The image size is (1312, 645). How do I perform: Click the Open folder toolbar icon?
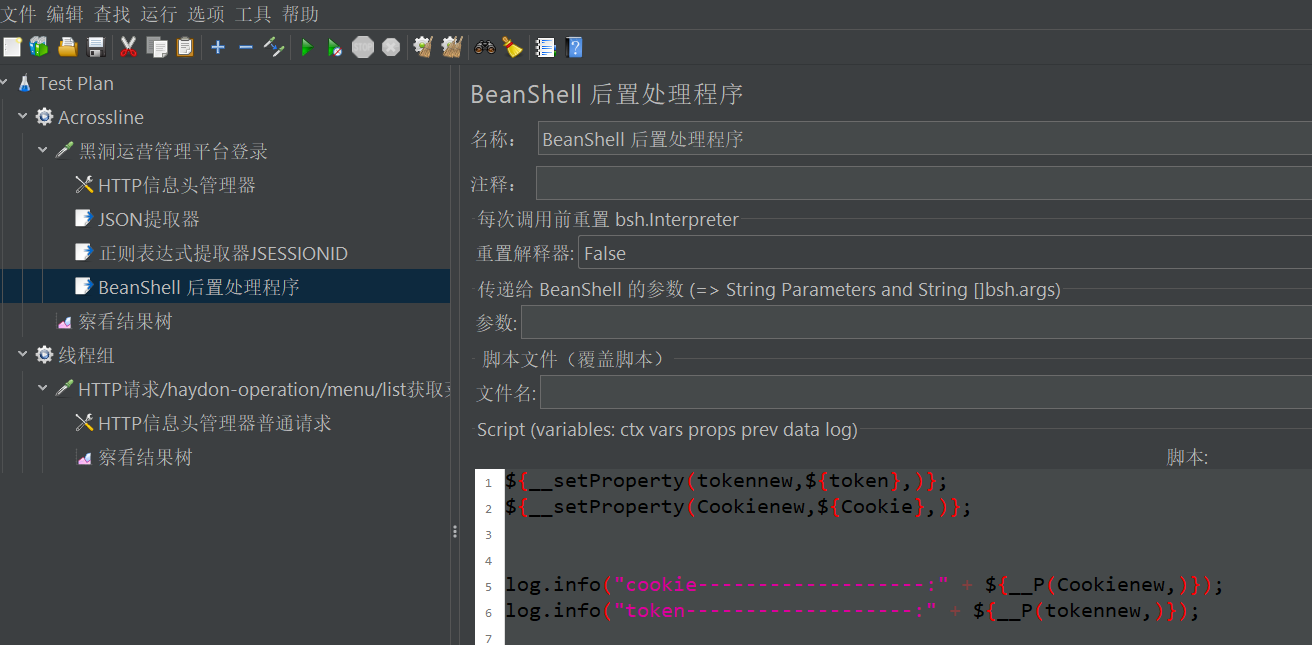67,47
